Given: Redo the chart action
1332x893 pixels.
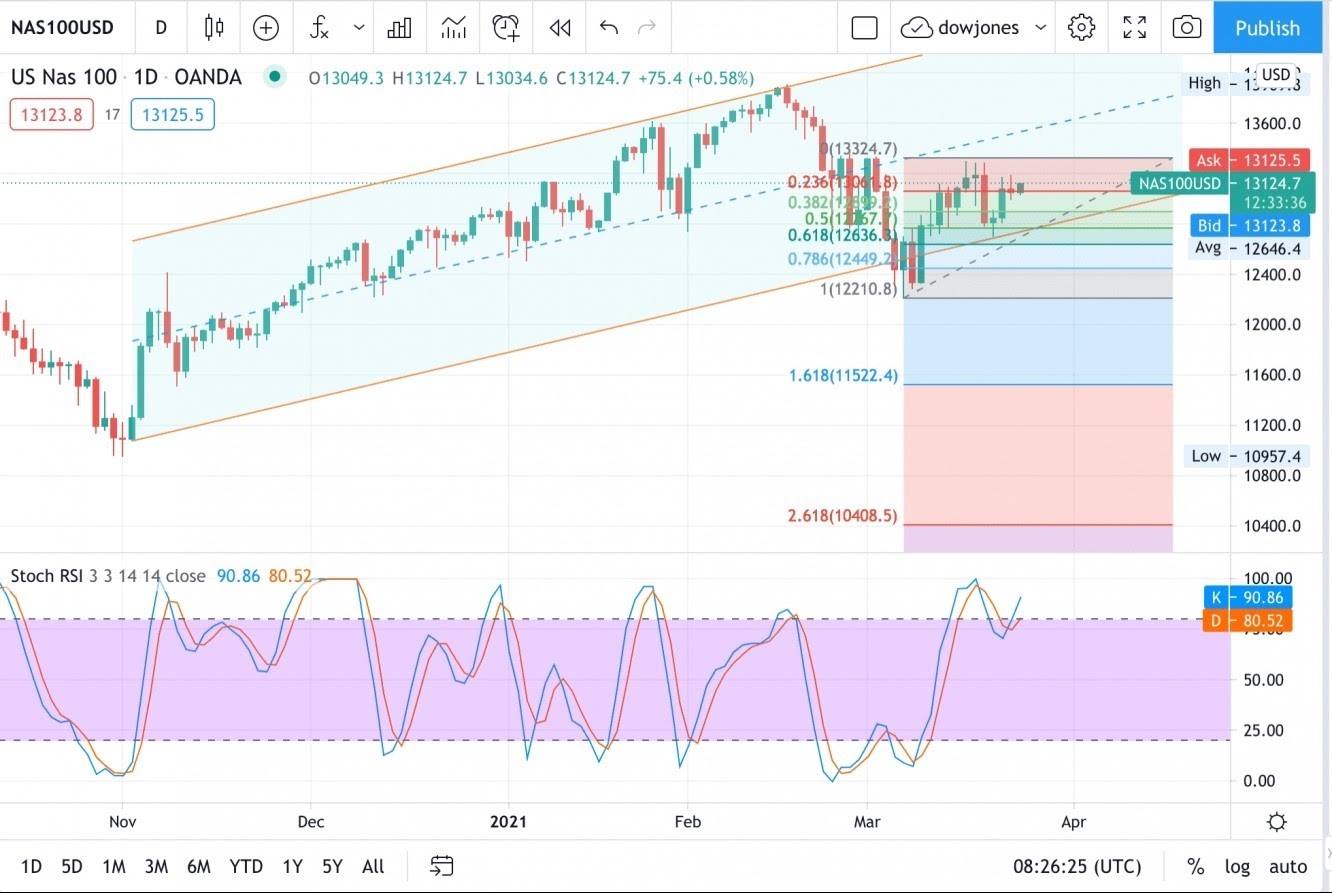Looking at the screenshot, I should (647, 27).
